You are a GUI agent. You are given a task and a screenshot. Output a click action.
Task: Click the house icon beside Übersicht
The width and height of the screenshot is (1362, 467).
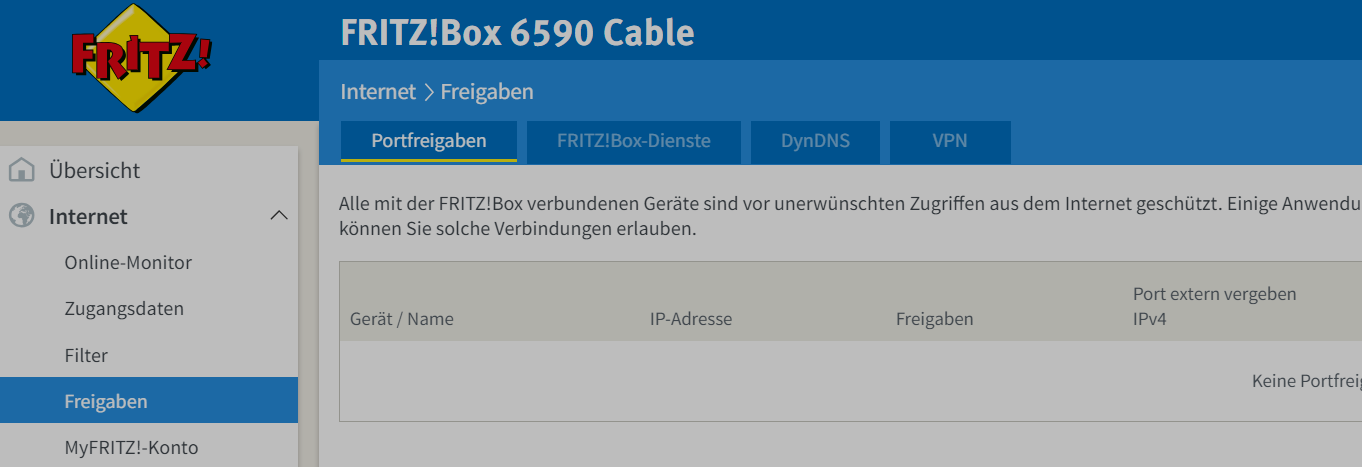pyautogui.click(x=22, y=170)
